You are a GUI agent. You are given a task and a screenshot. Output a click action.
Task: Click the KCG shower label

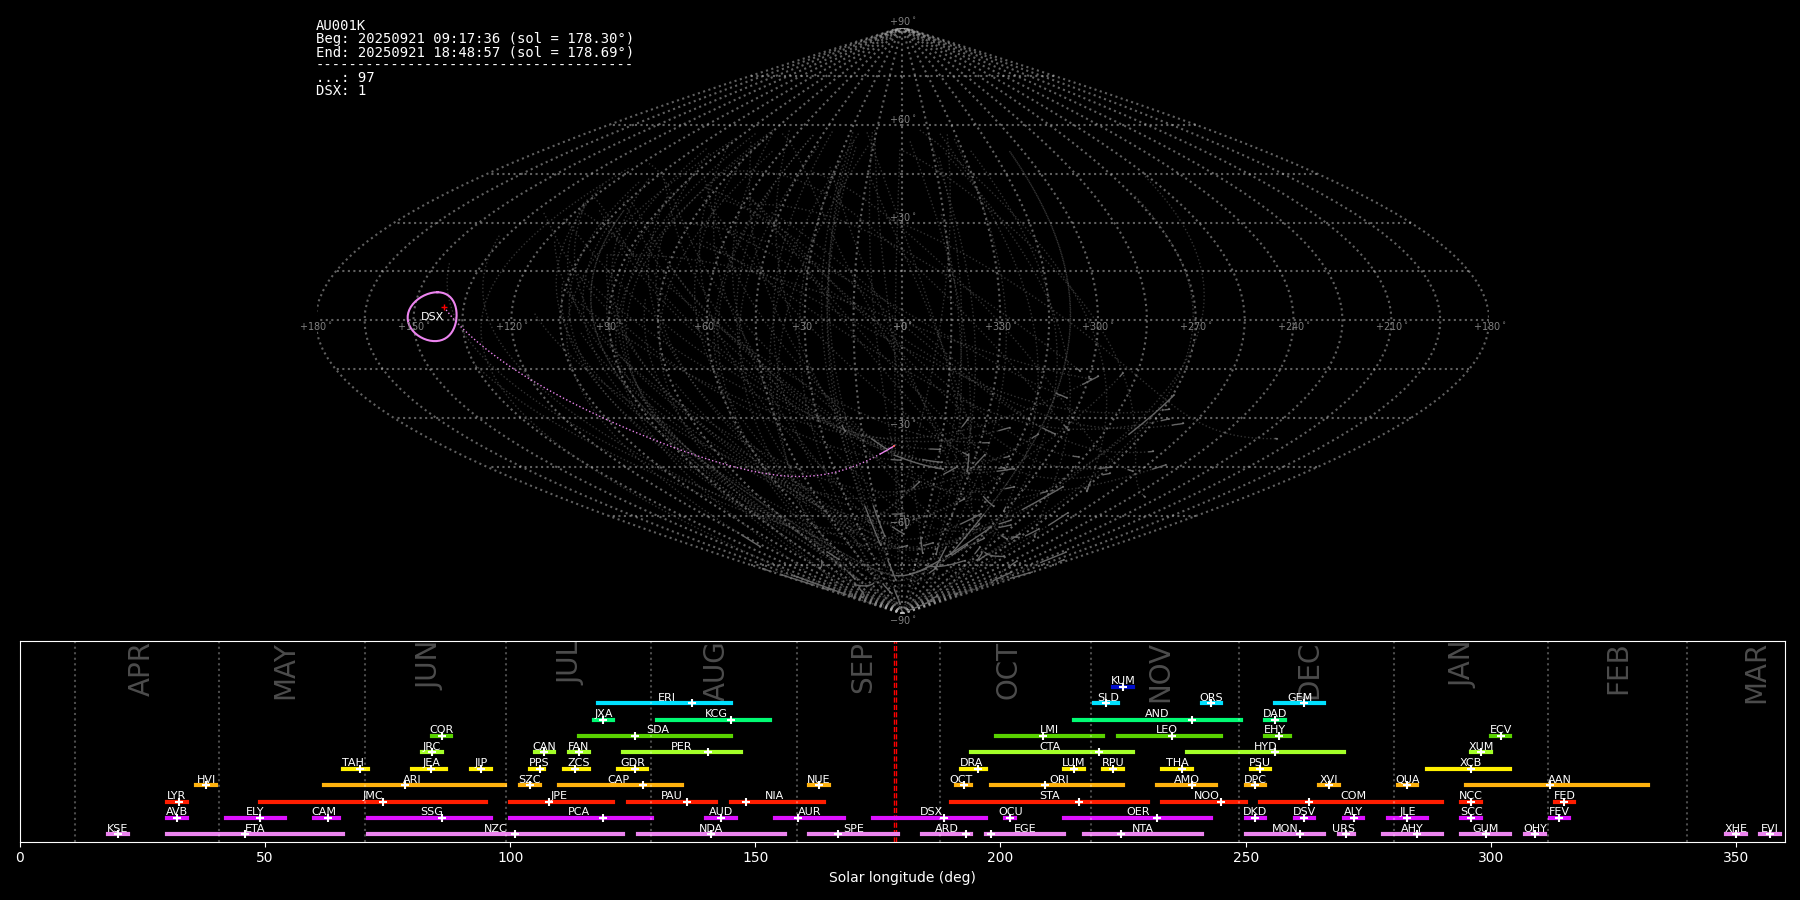tap(716, 714)
